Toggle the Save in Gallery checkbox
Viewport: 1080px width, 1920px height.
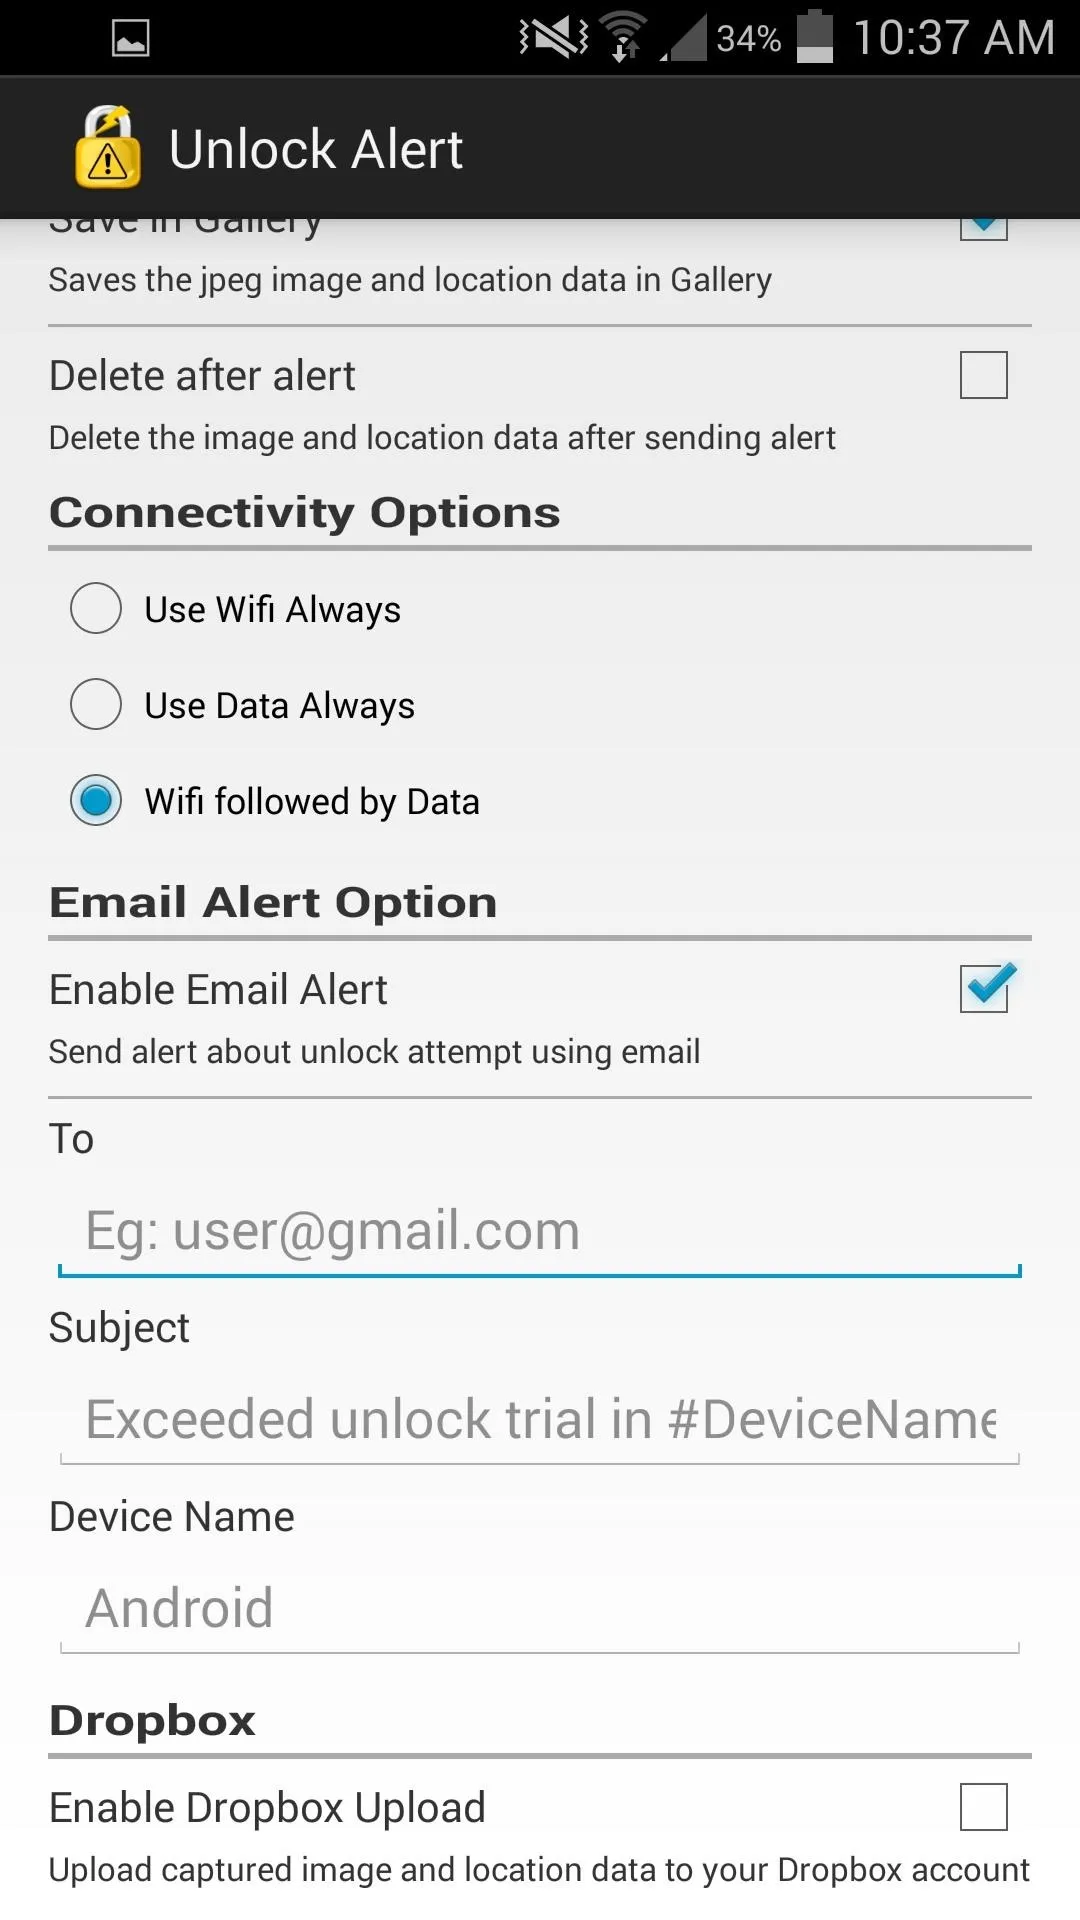coord(984,227)
